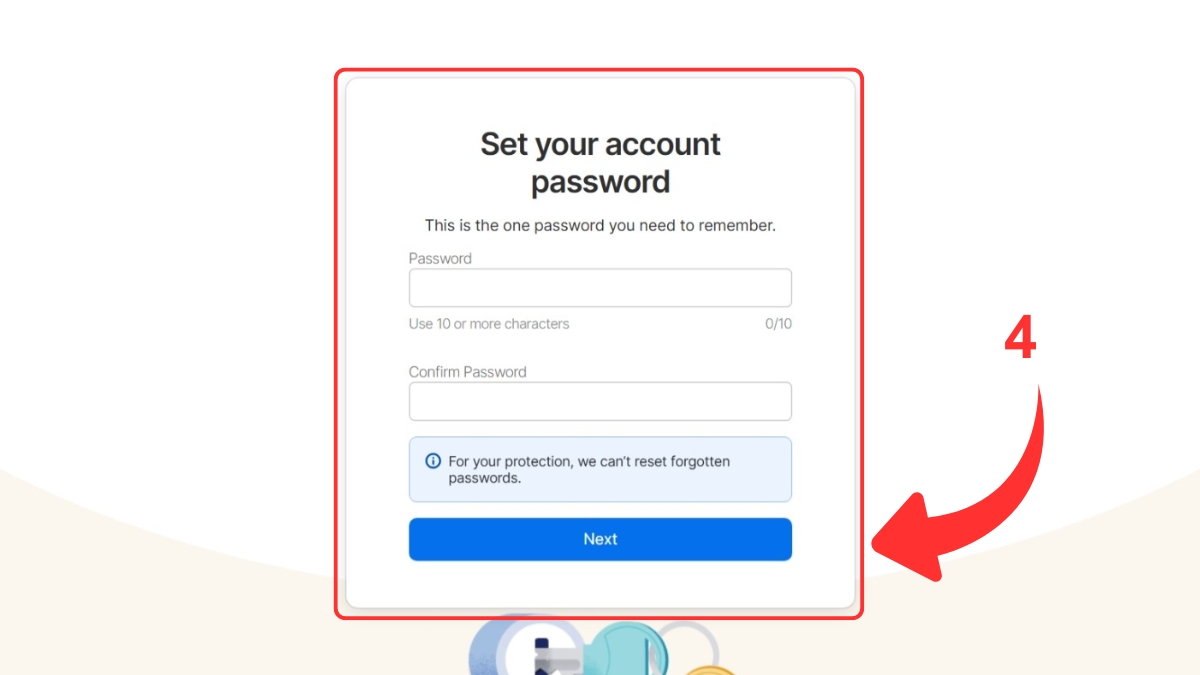1200x675 pixels.
Task: Click the forgotten passwords warning text
Action: coord(589,470)
